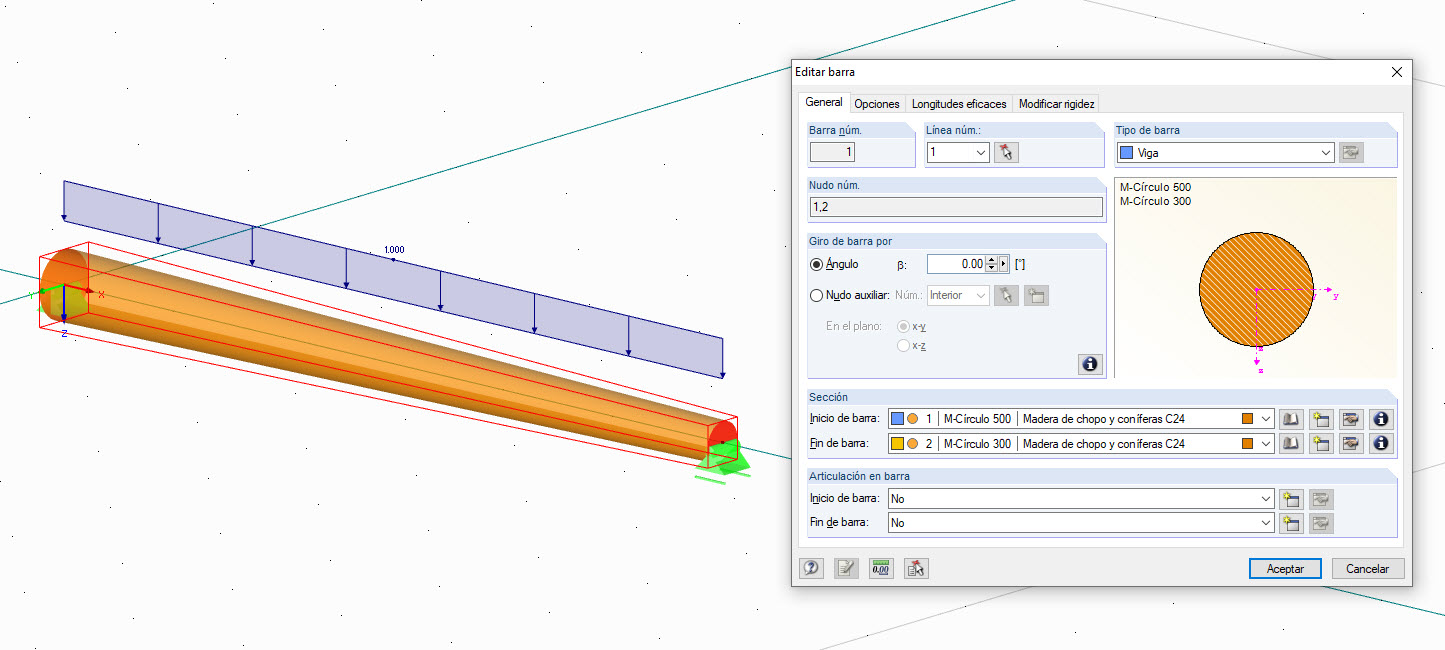The width and height of the screenshot is (1445, 650).
Task: Edit the M-Círculo 500 section parameters
Action: tap(1351, 418)
